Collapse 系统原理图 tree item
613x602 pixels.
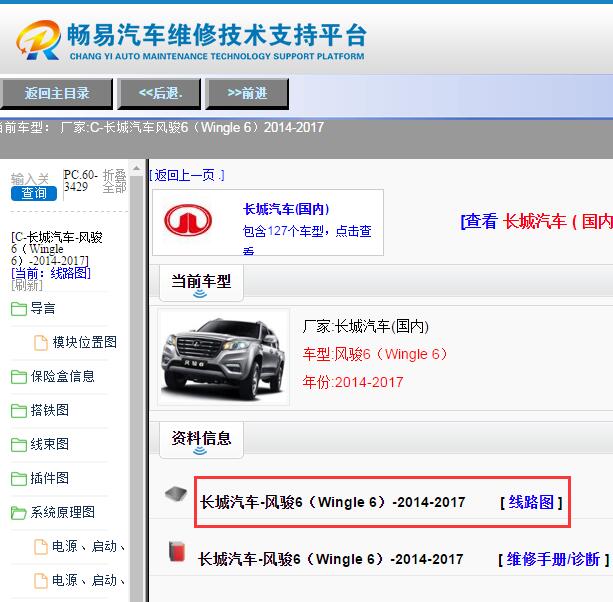(63, 512)
